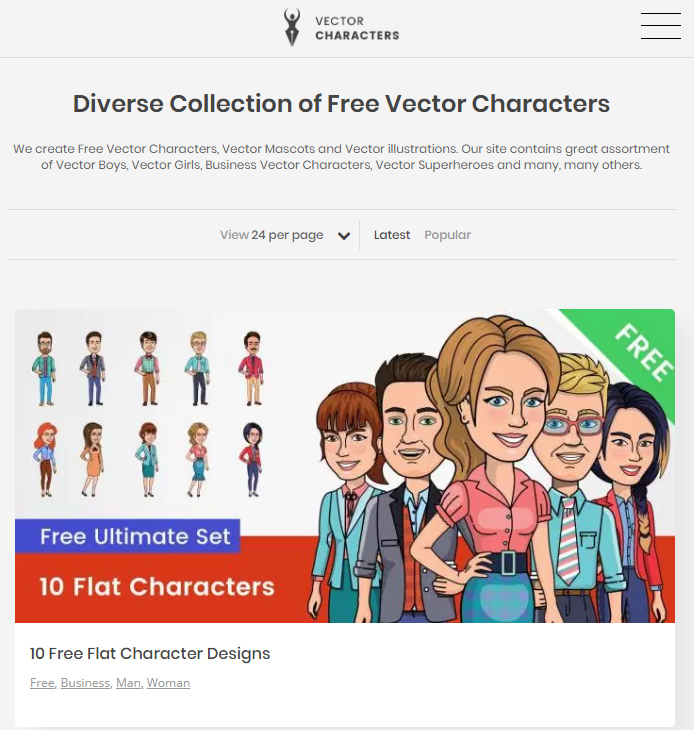Click the bearded man mini character
The width and height of the screenshot is (694, 730).
(x=45, y=368)
